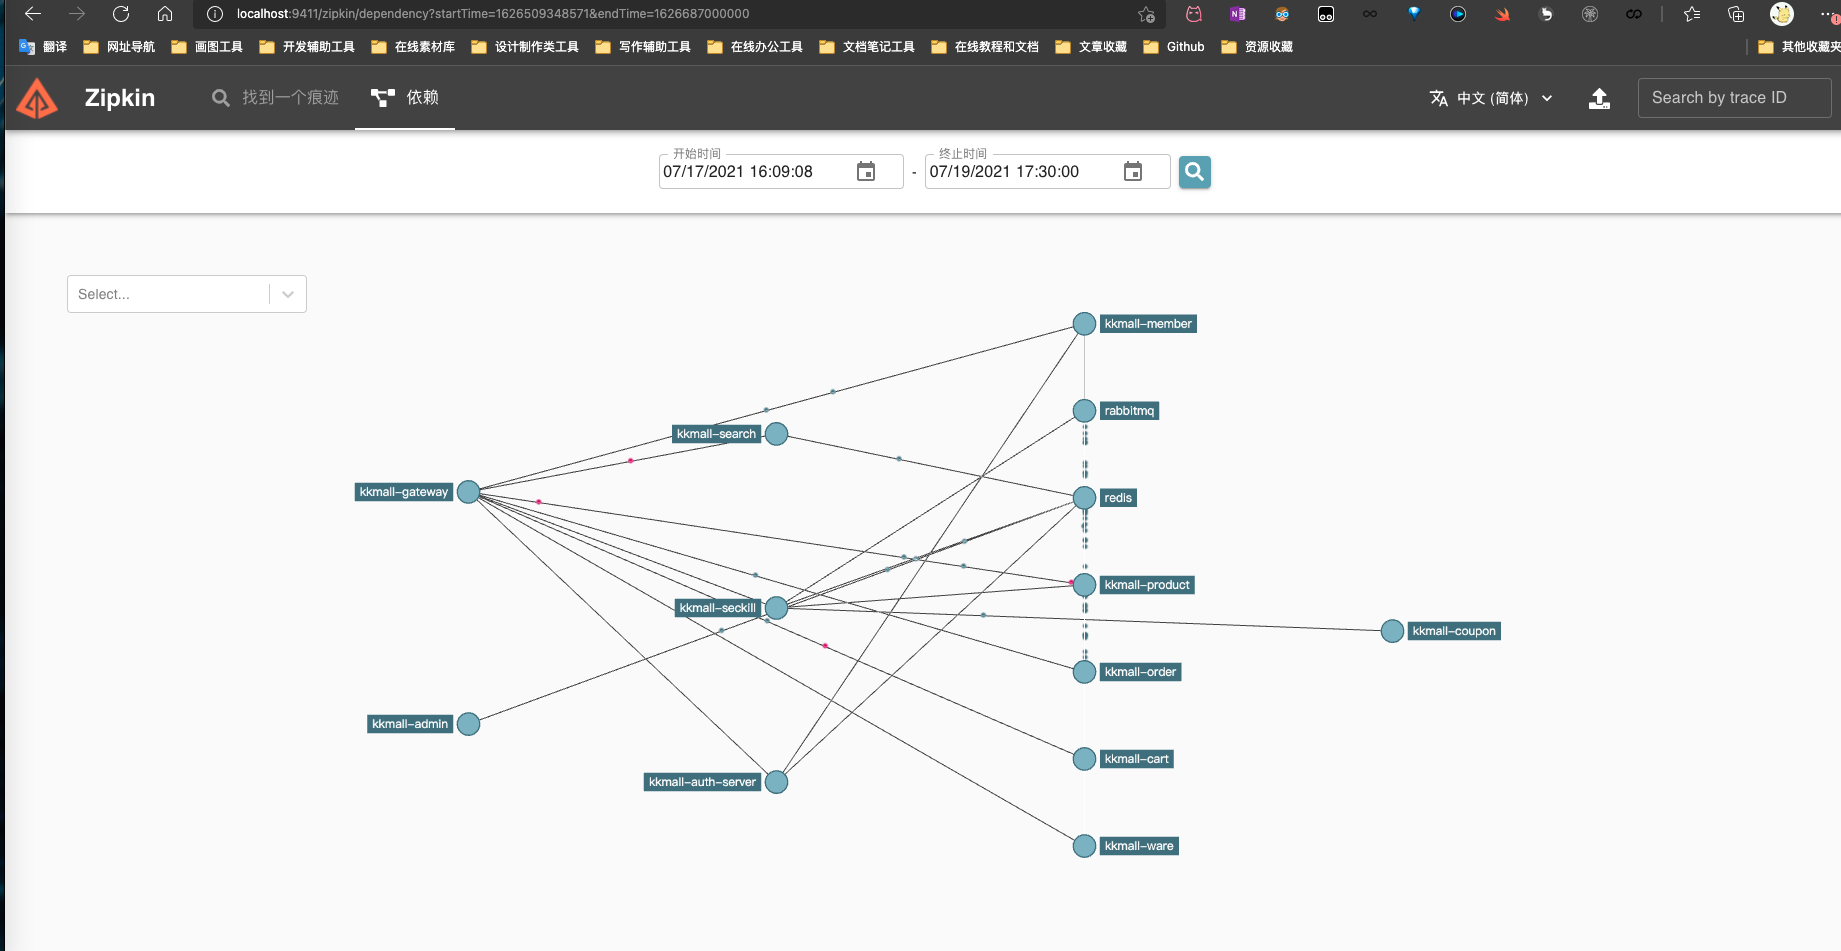Screen dimensions: 1841x951
Task: Click the Zipkin logo icon
Action: [38, 98]
